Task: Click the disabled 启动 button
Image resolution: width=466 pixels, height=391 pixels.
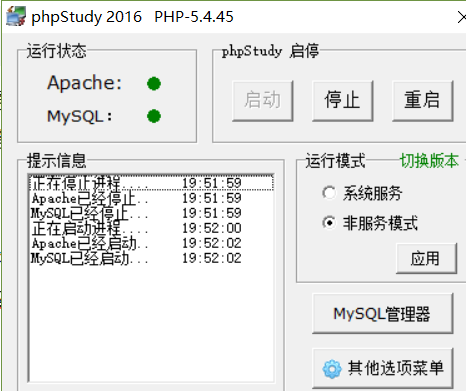Action: (x=263, y=100)
